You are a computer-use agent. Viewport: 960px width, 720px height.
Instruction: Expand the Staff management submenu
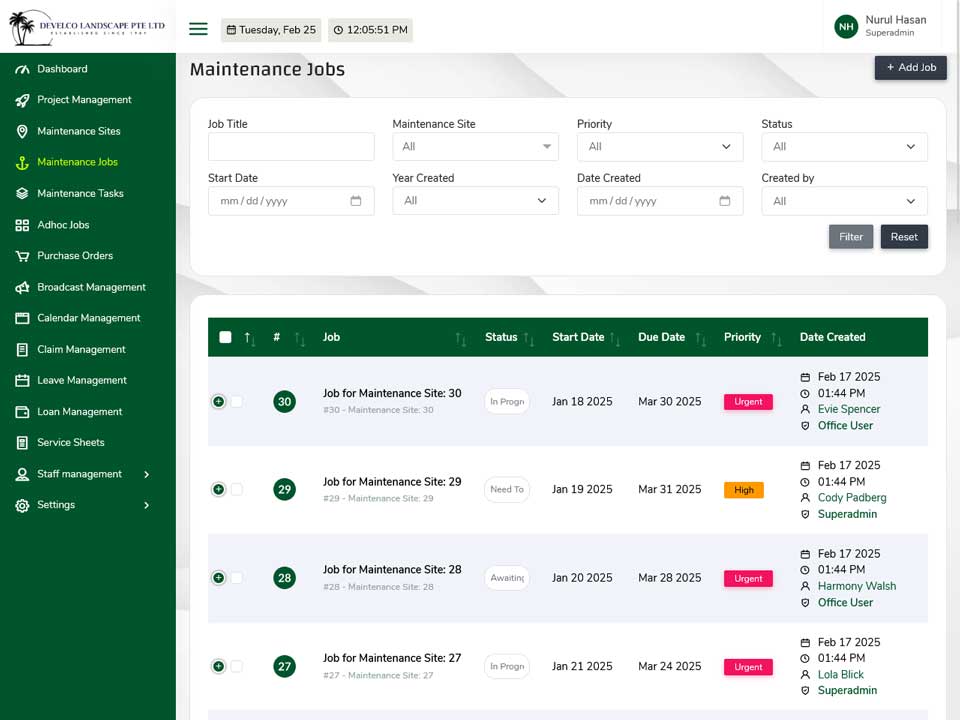[x=146, y=474]
